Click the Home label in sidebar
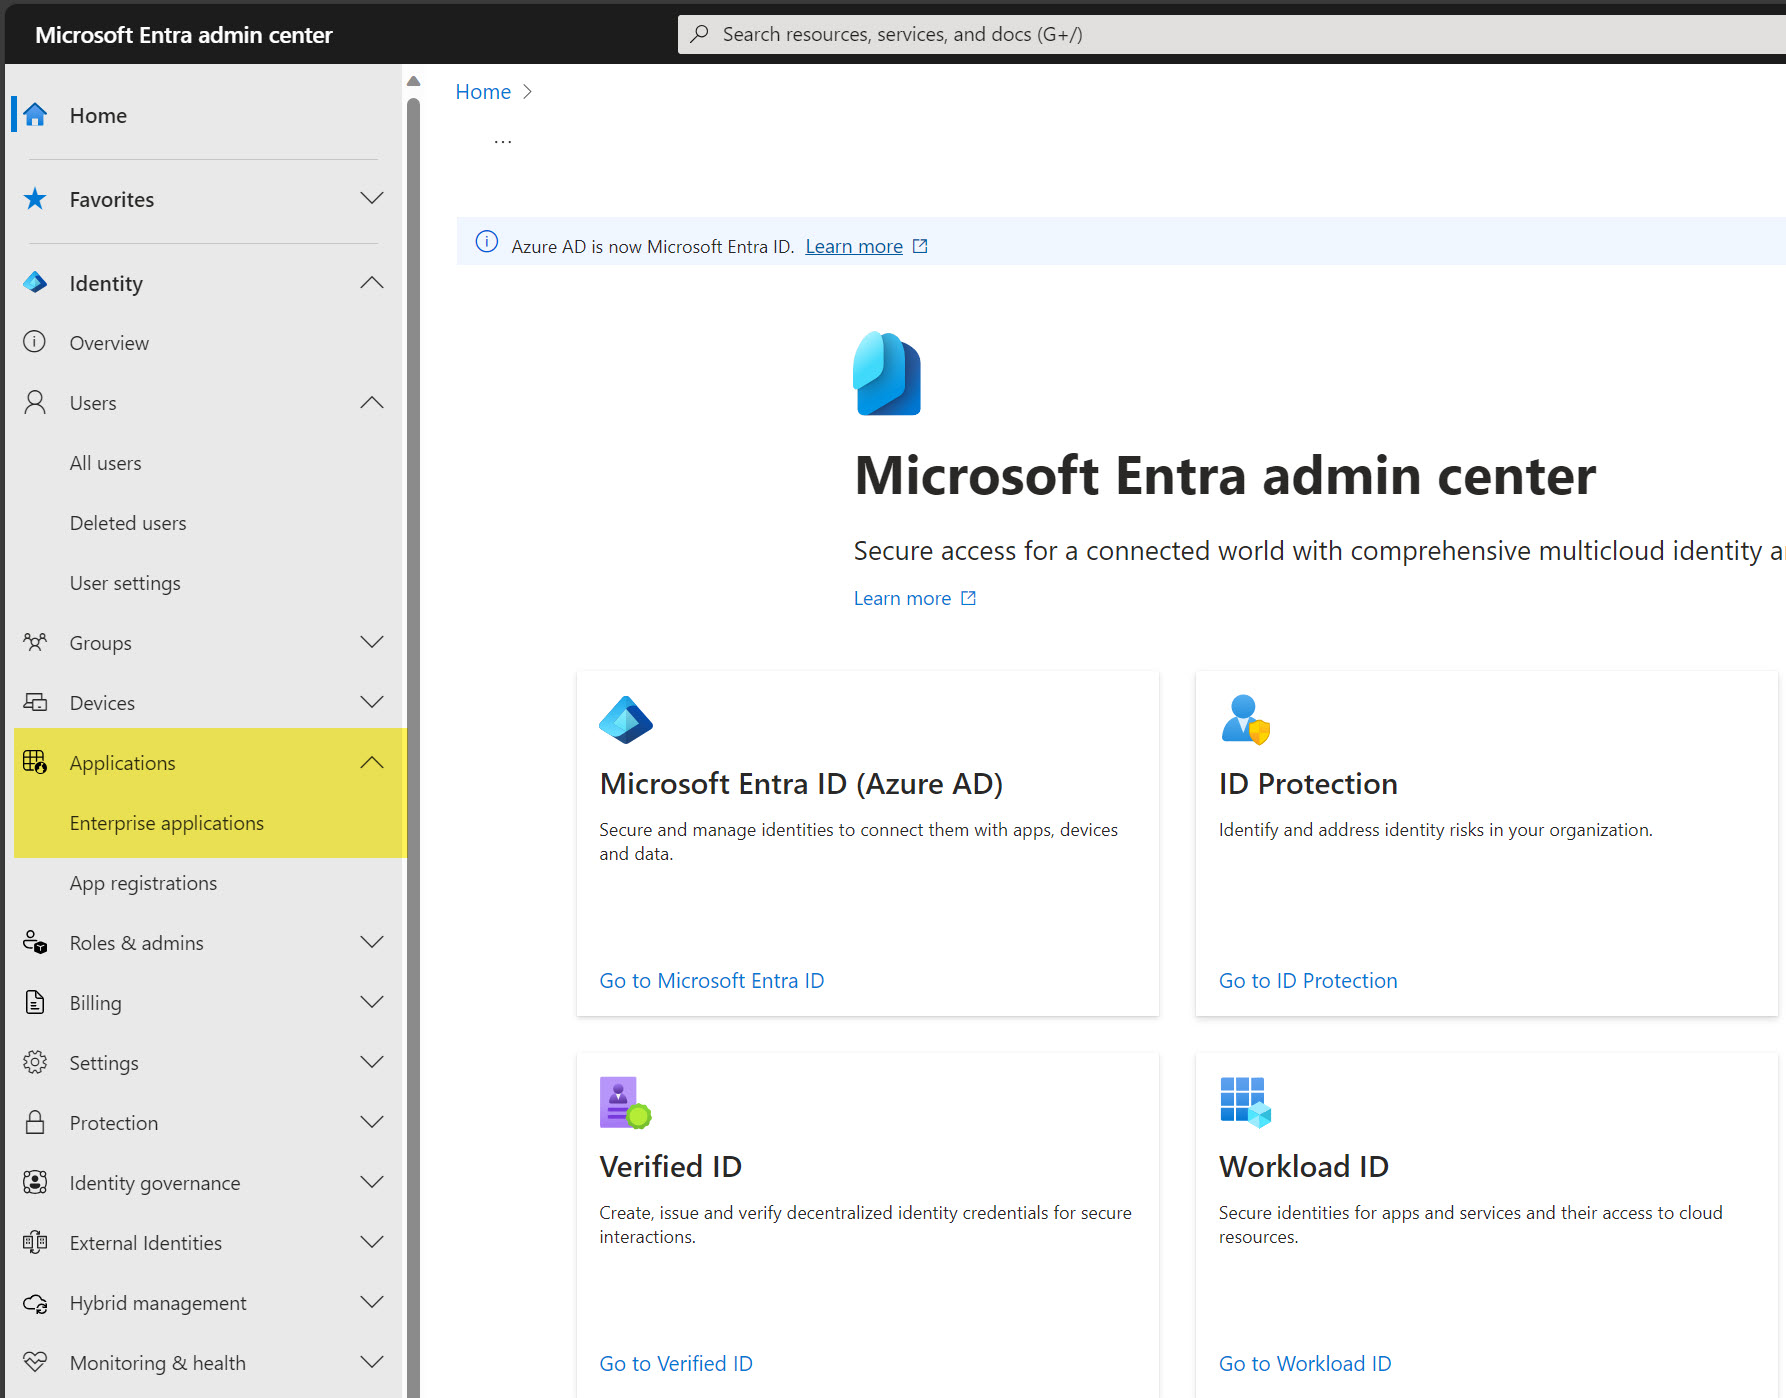Screen dimensions: 1786x1398 tap(98, 116)
